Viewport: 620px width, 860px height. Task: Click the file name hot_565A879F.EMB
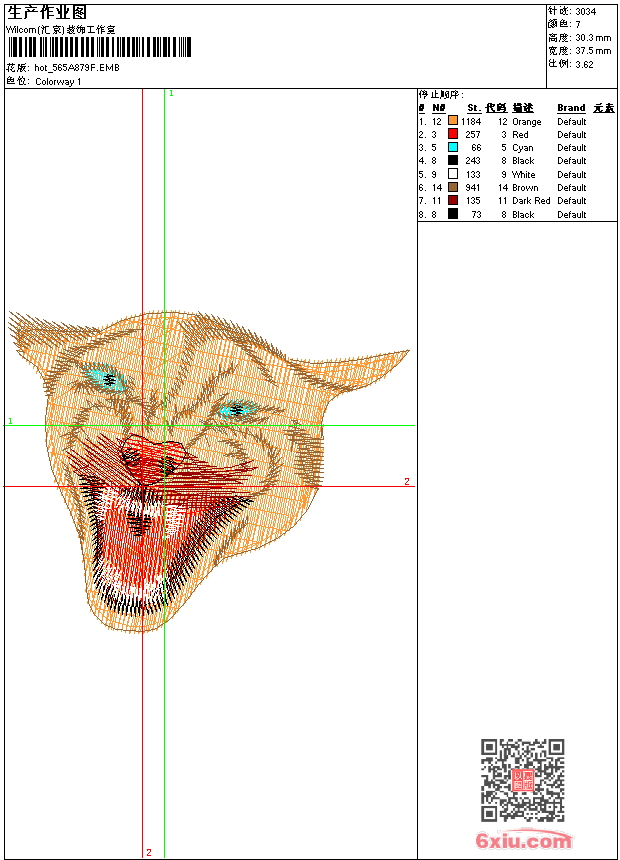(77, 68)
